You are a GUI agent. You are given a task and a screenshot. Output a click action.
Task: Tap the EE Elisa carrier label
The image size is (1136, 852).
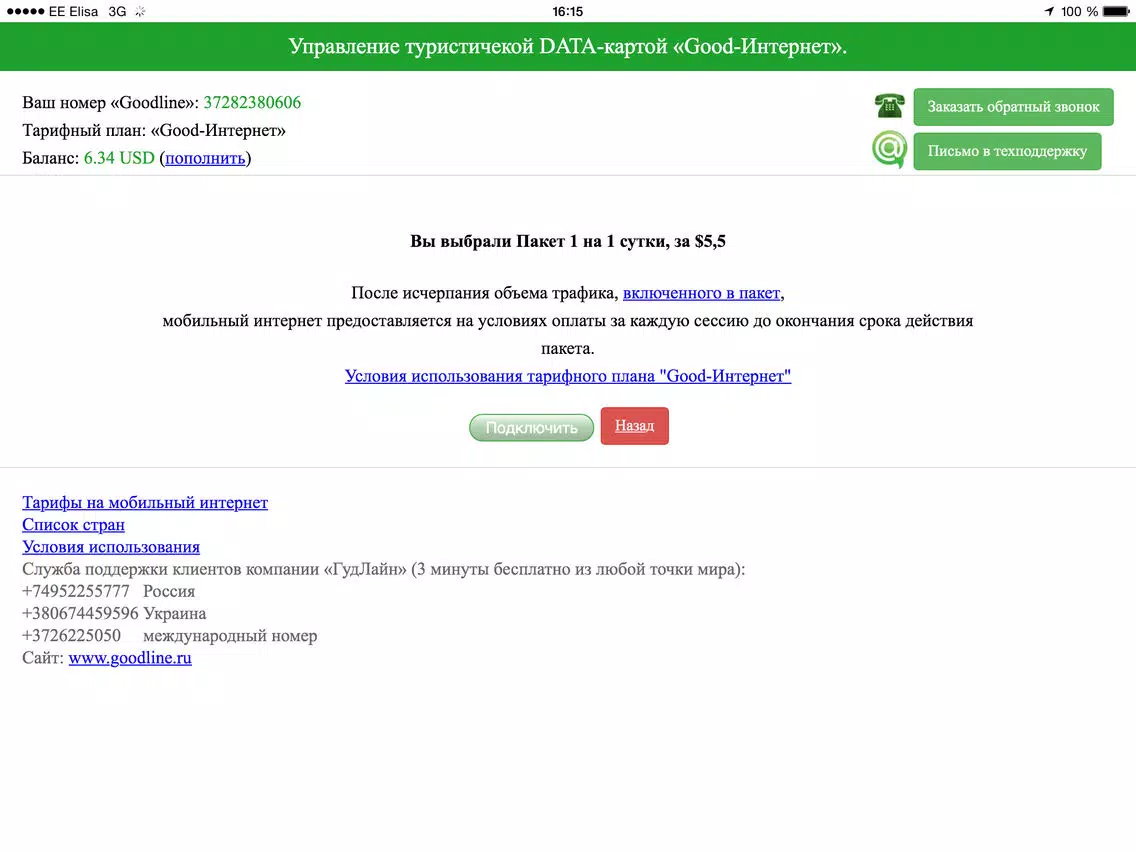point(73,12)
